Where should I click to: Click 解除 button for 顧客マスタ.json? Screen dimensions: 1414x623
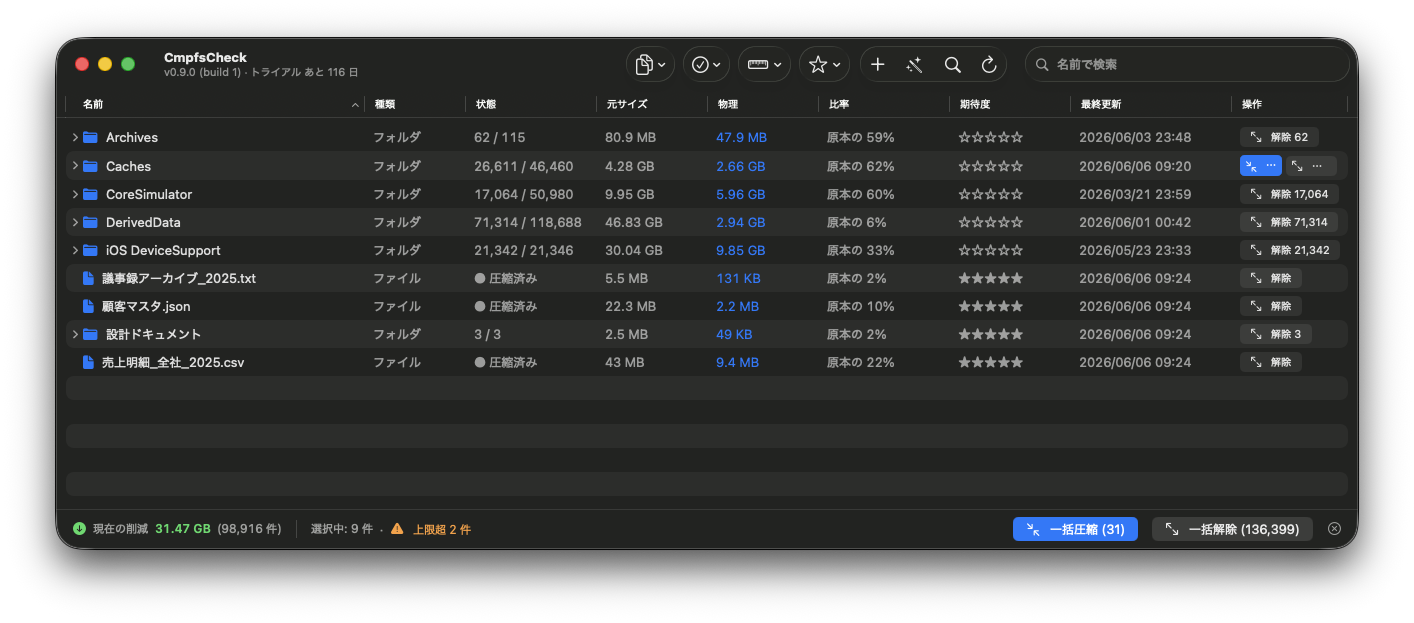[x=1271, y=306]
